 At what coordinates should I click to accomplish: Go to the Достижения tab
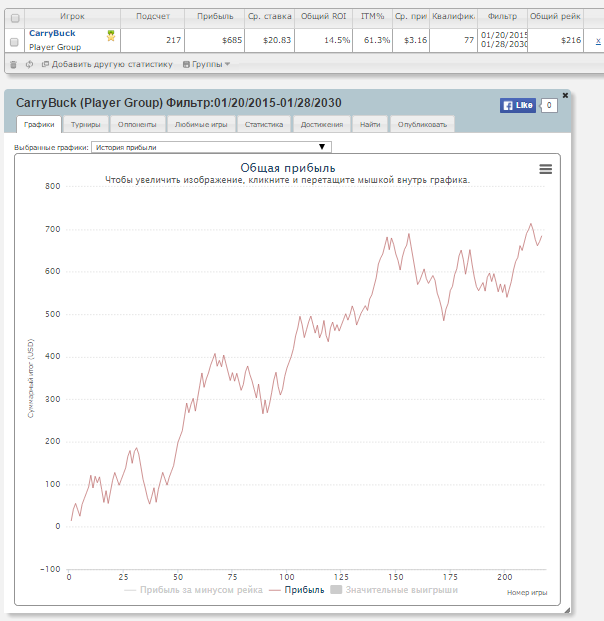click(x=320, y=125)
